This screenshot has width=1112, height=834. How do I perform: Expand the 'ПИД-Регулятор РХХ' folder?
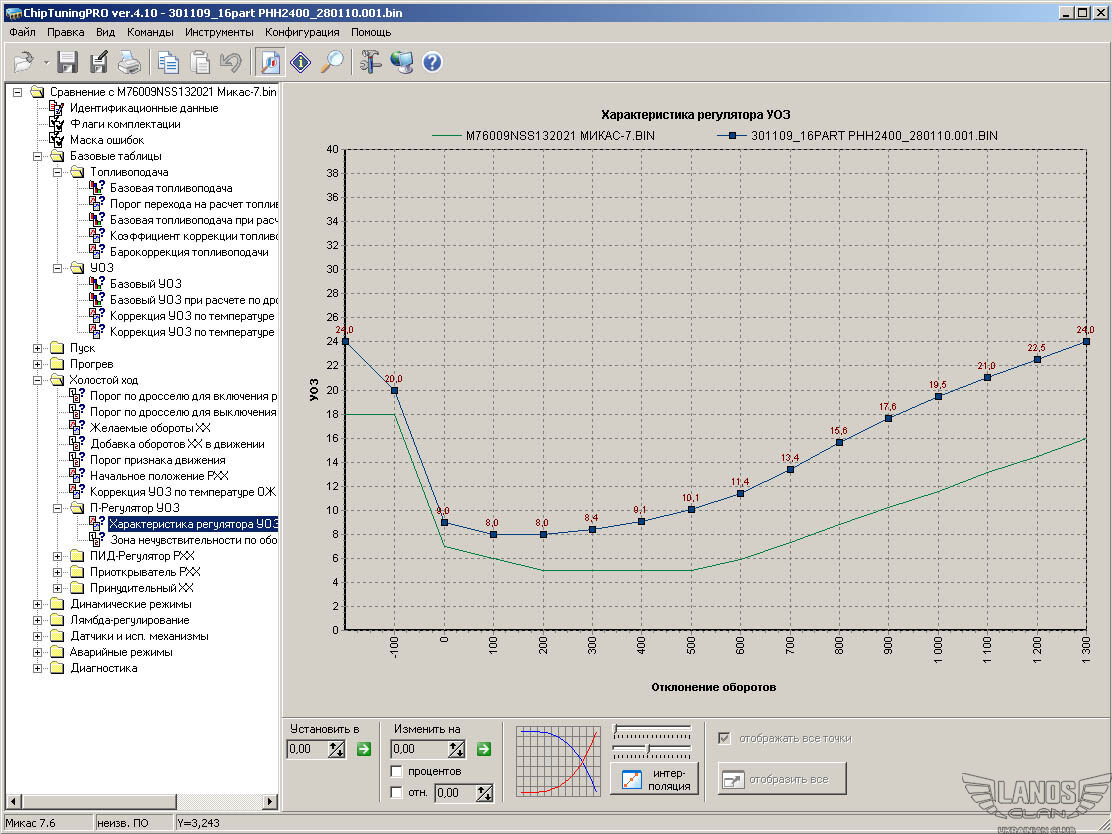click(58, 556)
